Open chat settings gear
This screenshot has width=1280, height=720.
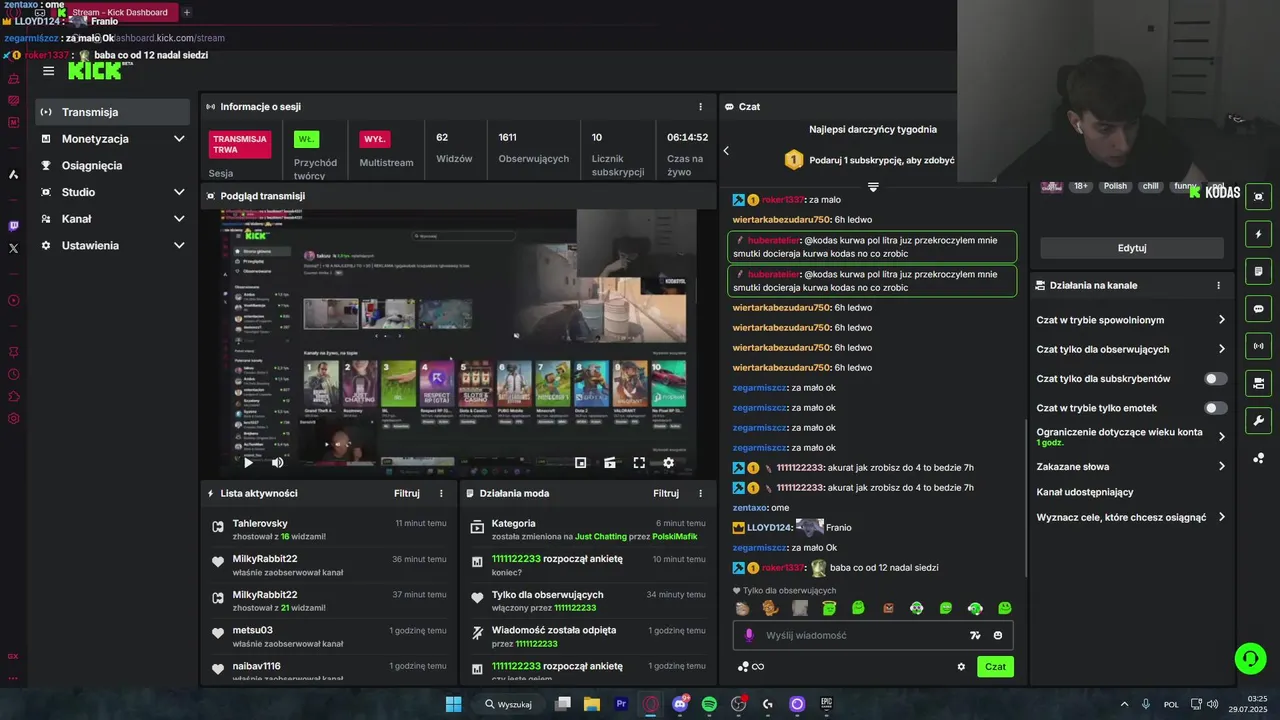[961, 667]
